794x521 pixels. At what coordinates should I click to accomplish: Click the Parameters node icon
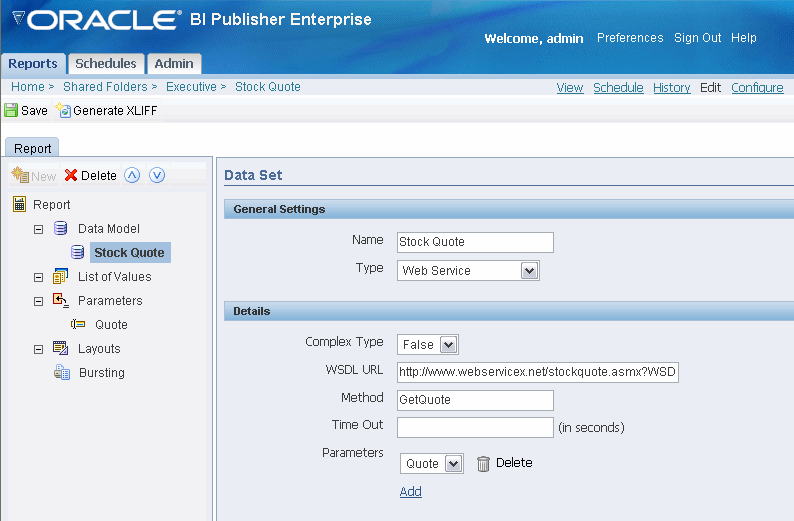tap(61, 300)
